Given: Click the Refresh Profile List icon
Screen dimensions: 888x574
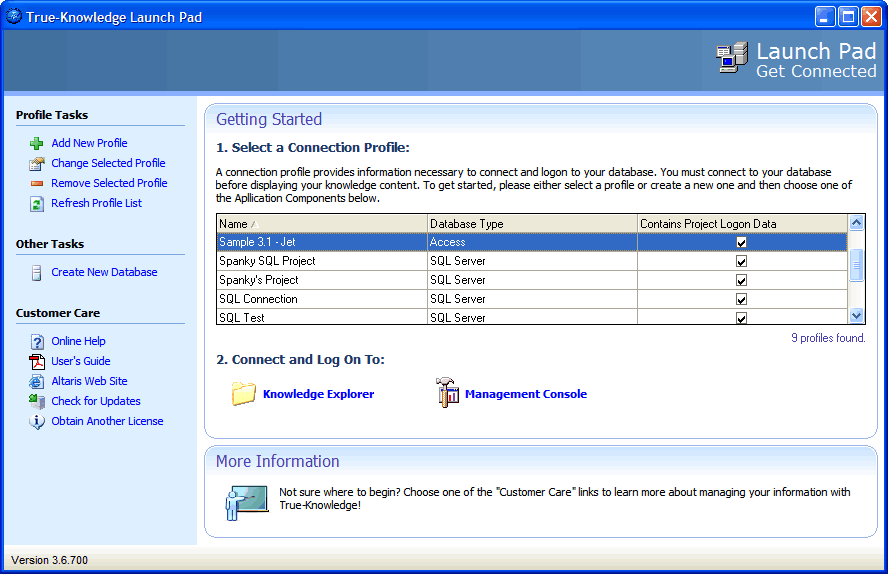Looking at the screenshot, I should [37, 204].
